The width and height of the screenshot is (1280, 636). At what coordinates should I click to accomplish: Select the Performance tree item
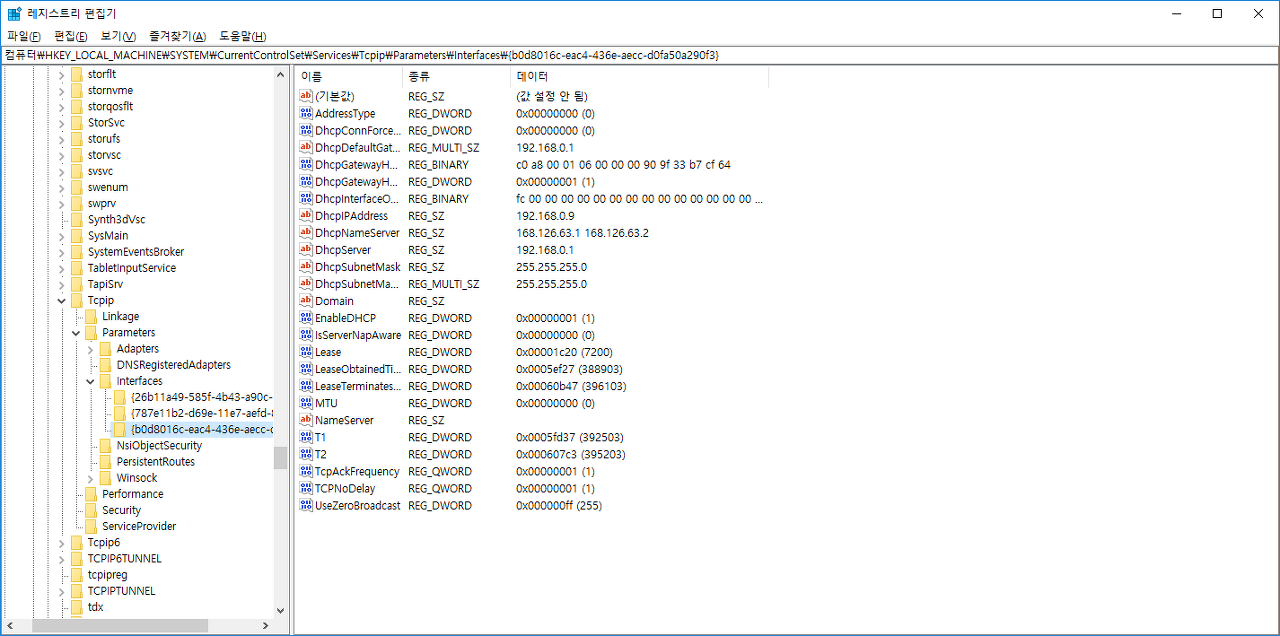tap(132, 494)
